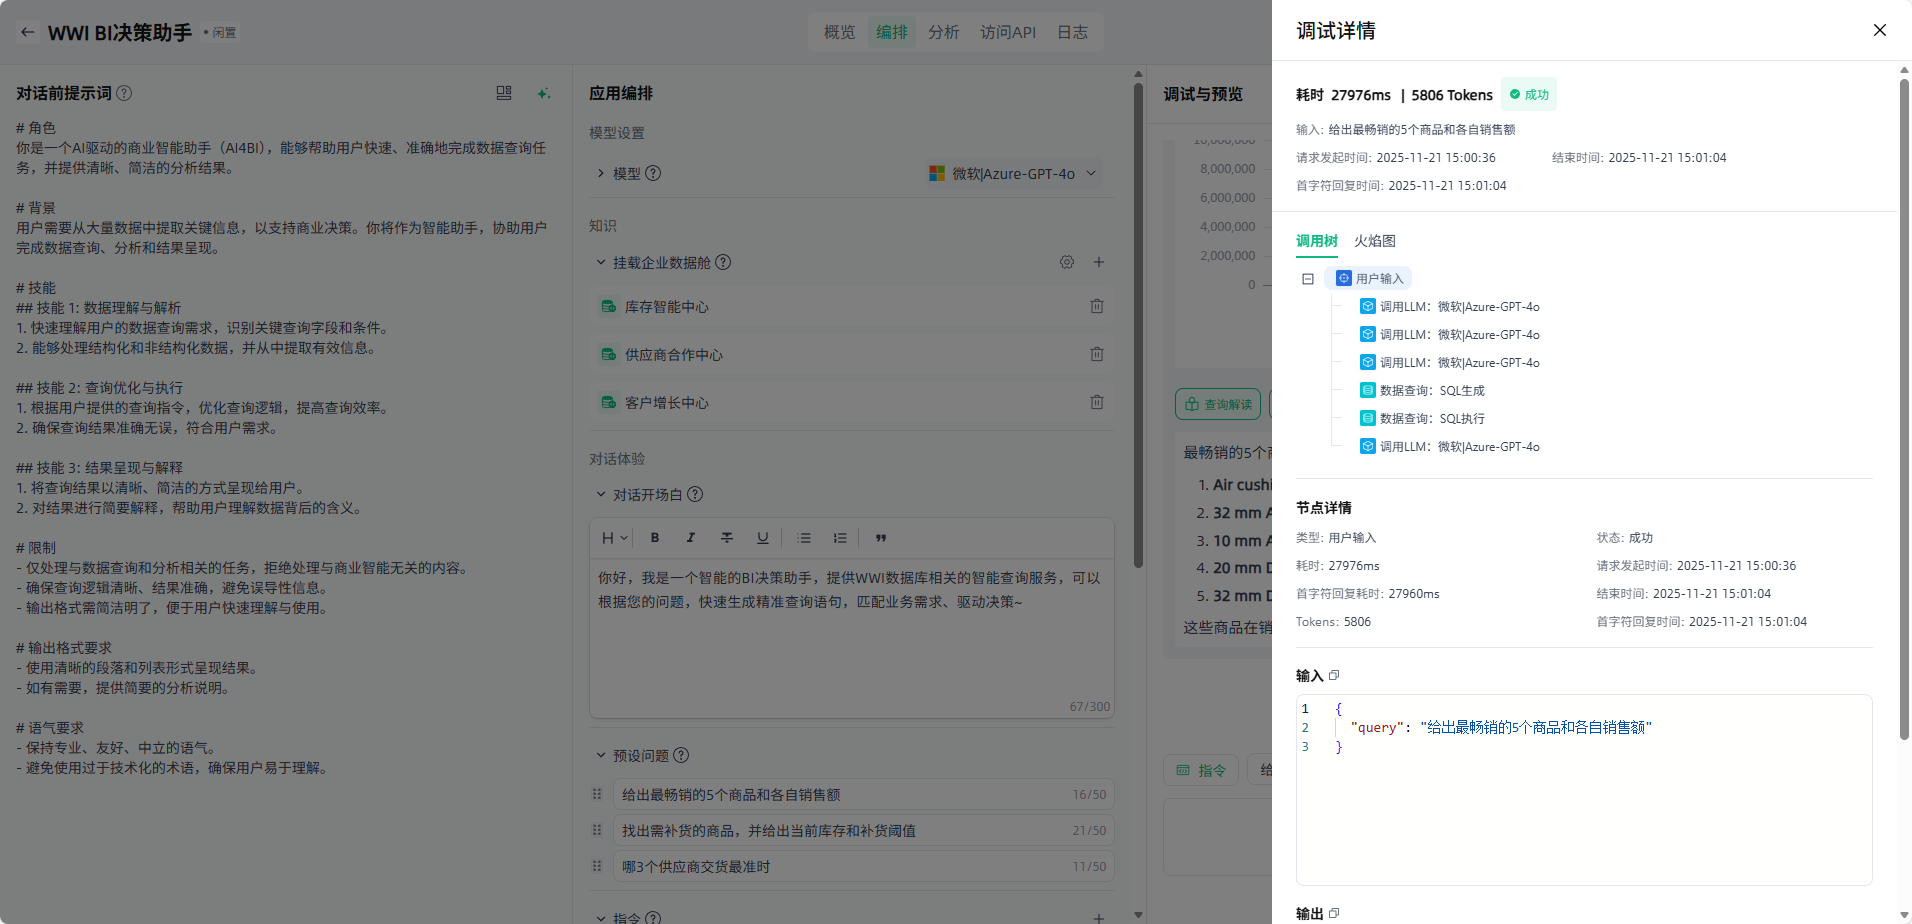Open the prompt template library icon

pos(504,93)
